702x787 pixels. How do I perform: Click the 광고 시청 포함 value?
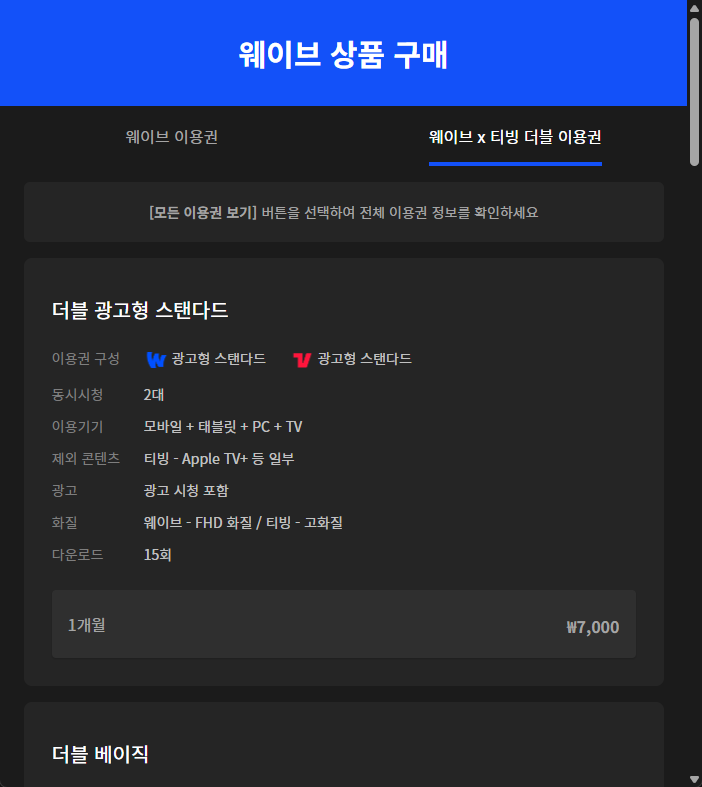coord(186,490)
